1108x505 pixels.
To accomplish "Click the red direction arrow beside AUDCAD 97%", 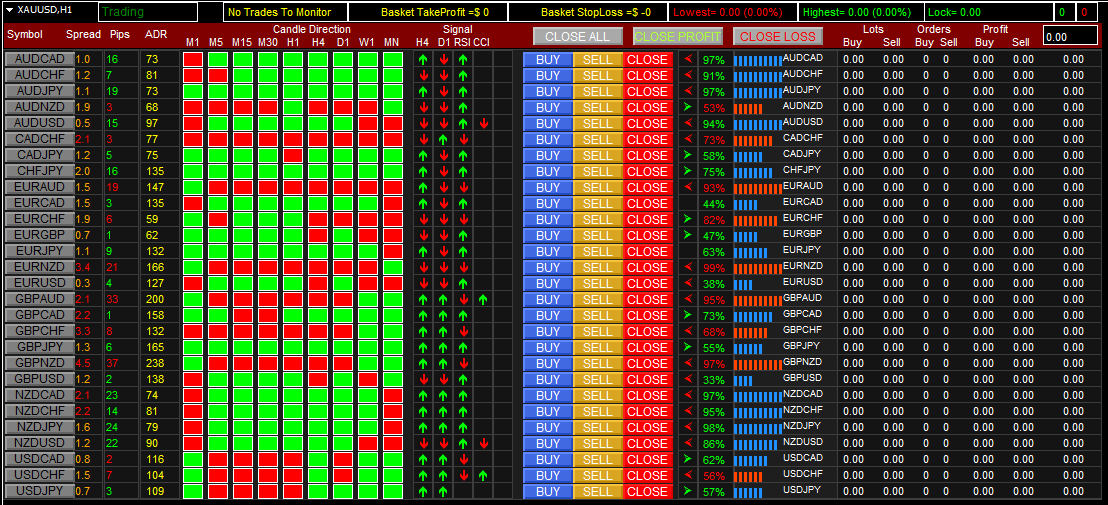I will [x=688, y=59].
